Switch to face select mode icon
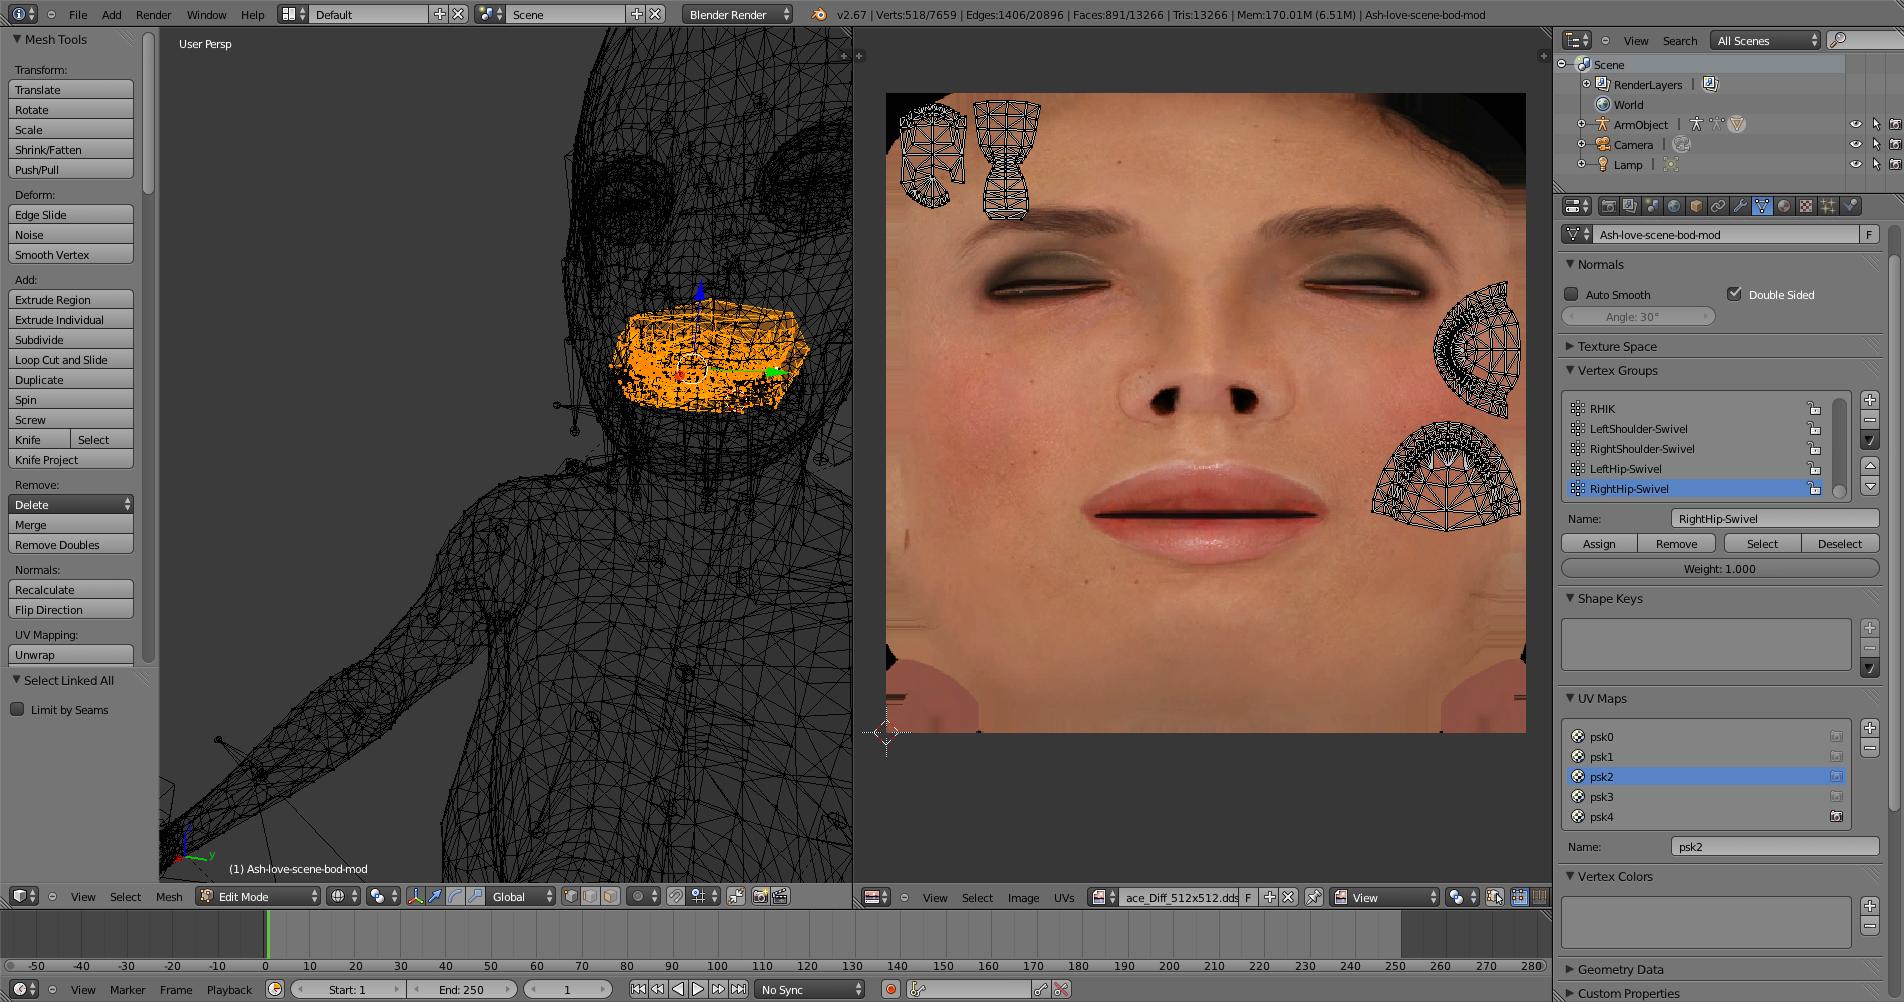1904x1002 pixels. pyautogui.click(x=610, y=897)
